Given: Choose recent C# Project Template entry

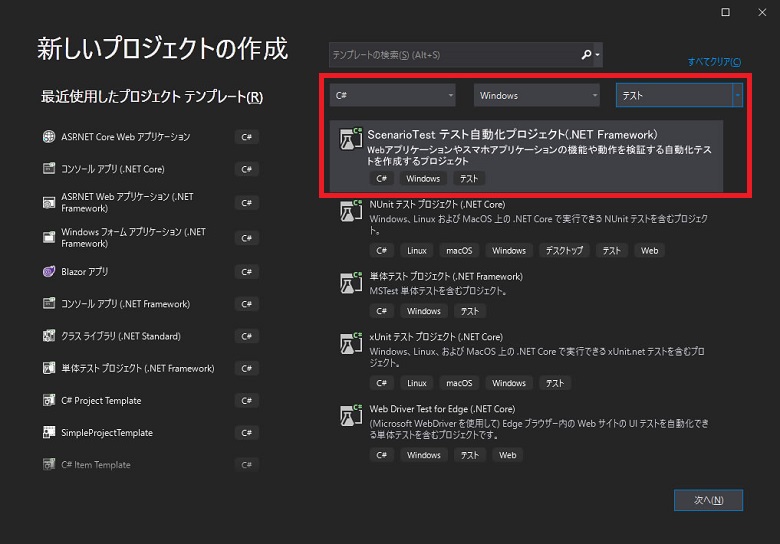Looking at the screenshot, I should pyautogui.click(x=150, y=401).
